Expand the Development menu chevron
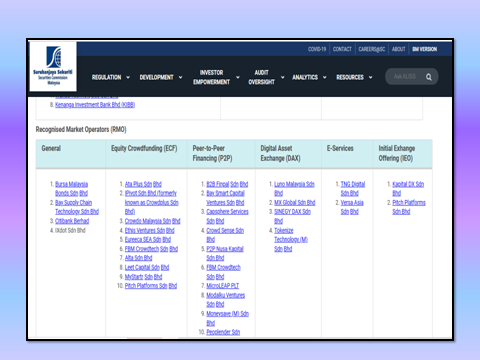This screenshot has width=480, height=360. click(x=180, y=77)
